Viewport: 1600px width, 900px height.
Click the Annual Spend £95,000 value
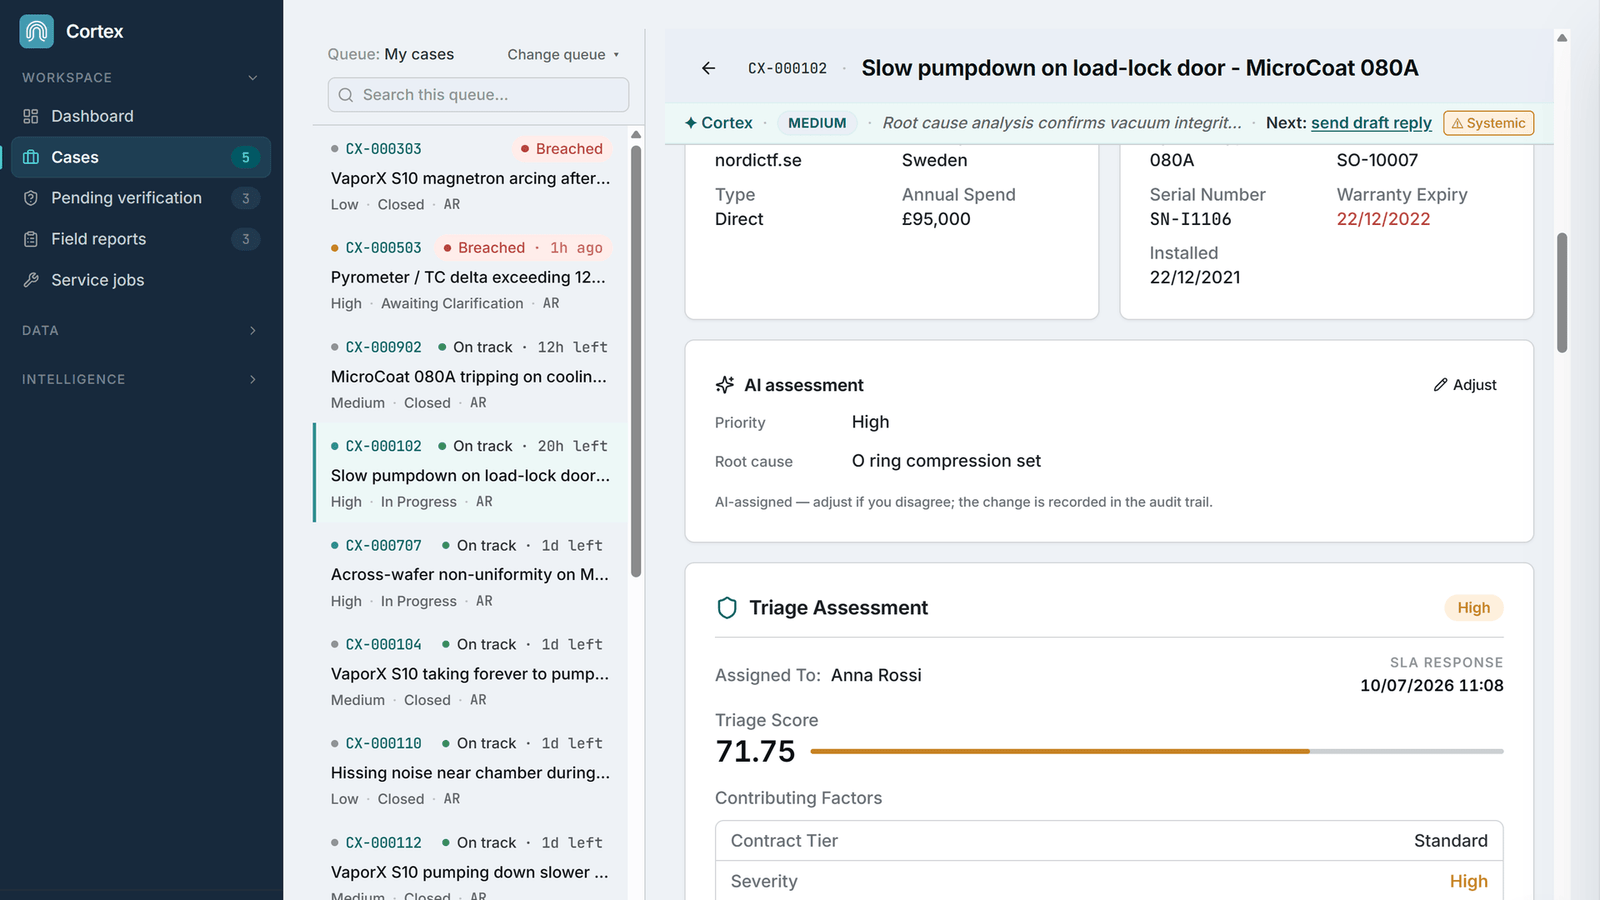coord(936,219)
